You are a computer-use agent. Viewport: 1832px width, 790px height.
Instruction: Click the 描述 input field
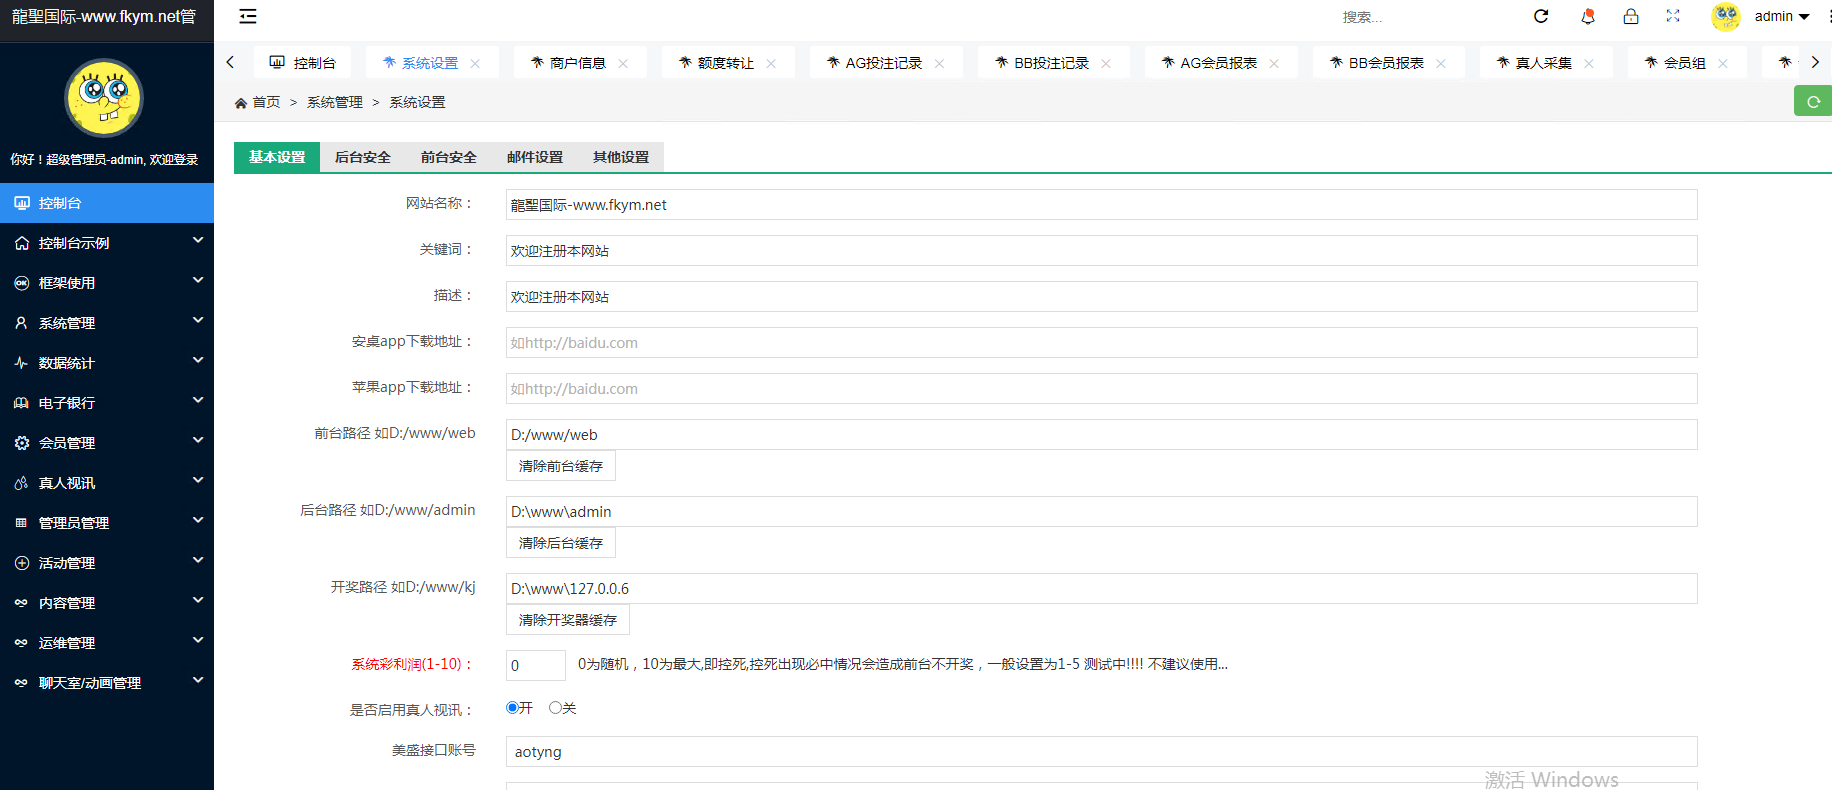point(1102,297)
